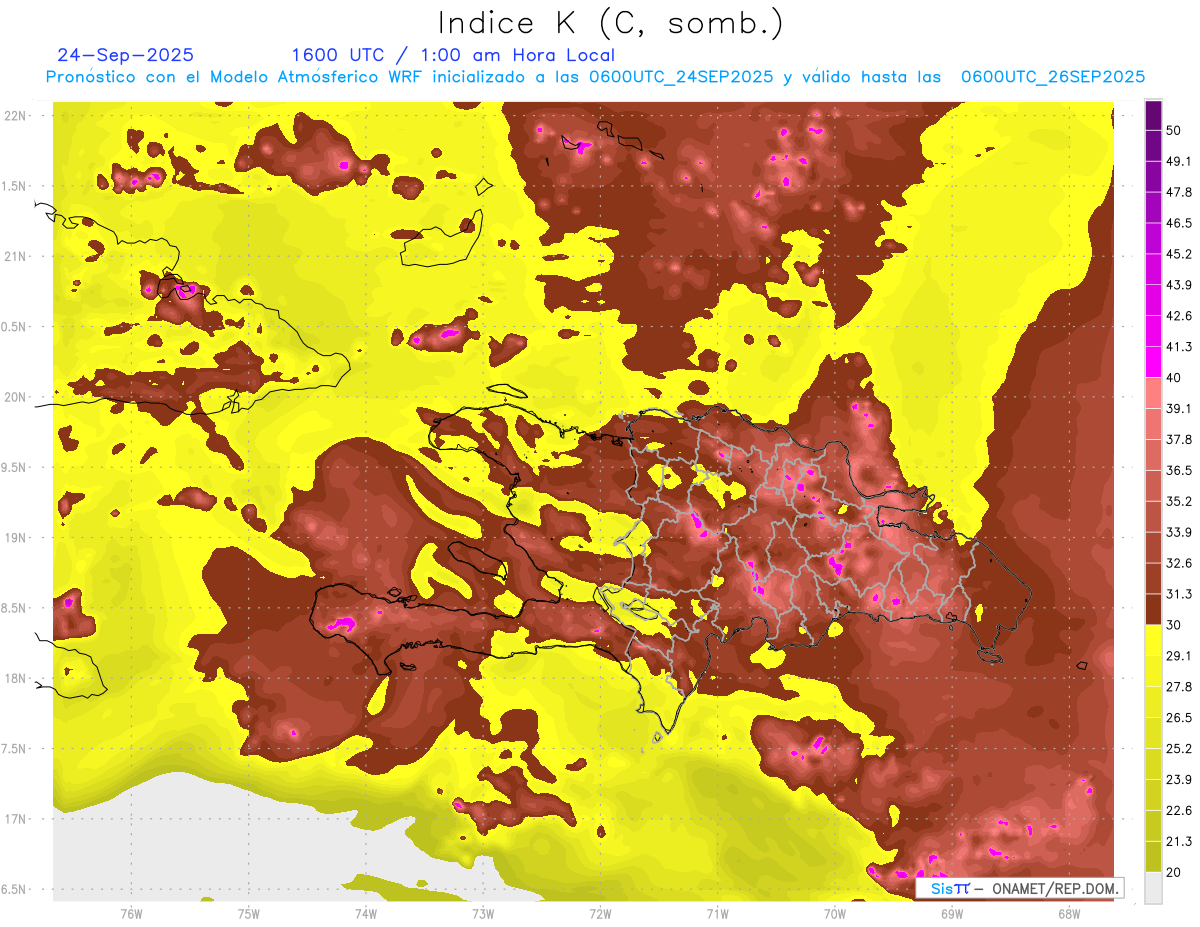Click the '41.3' colorbar value
Viewport: 1200px width, 927px height.
tap(1178, 347)
